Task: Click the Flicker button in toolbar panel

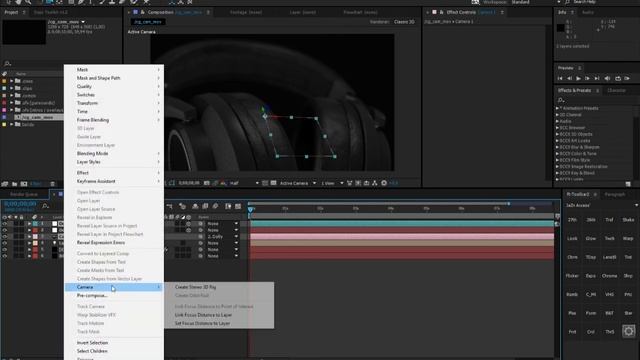Action: 572,276
